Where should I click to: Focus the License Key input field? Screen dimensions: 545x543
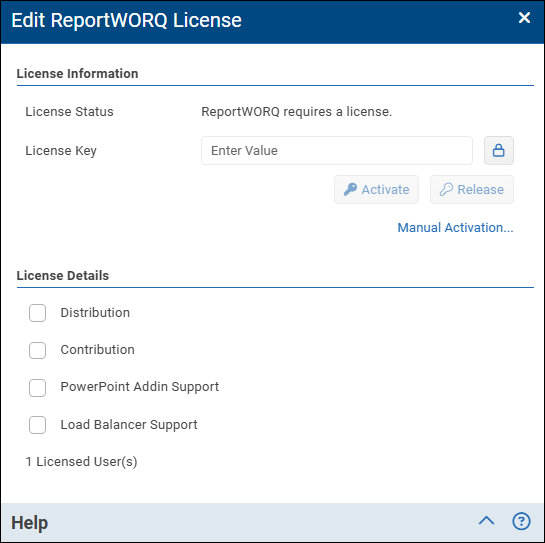pos(336,151)
